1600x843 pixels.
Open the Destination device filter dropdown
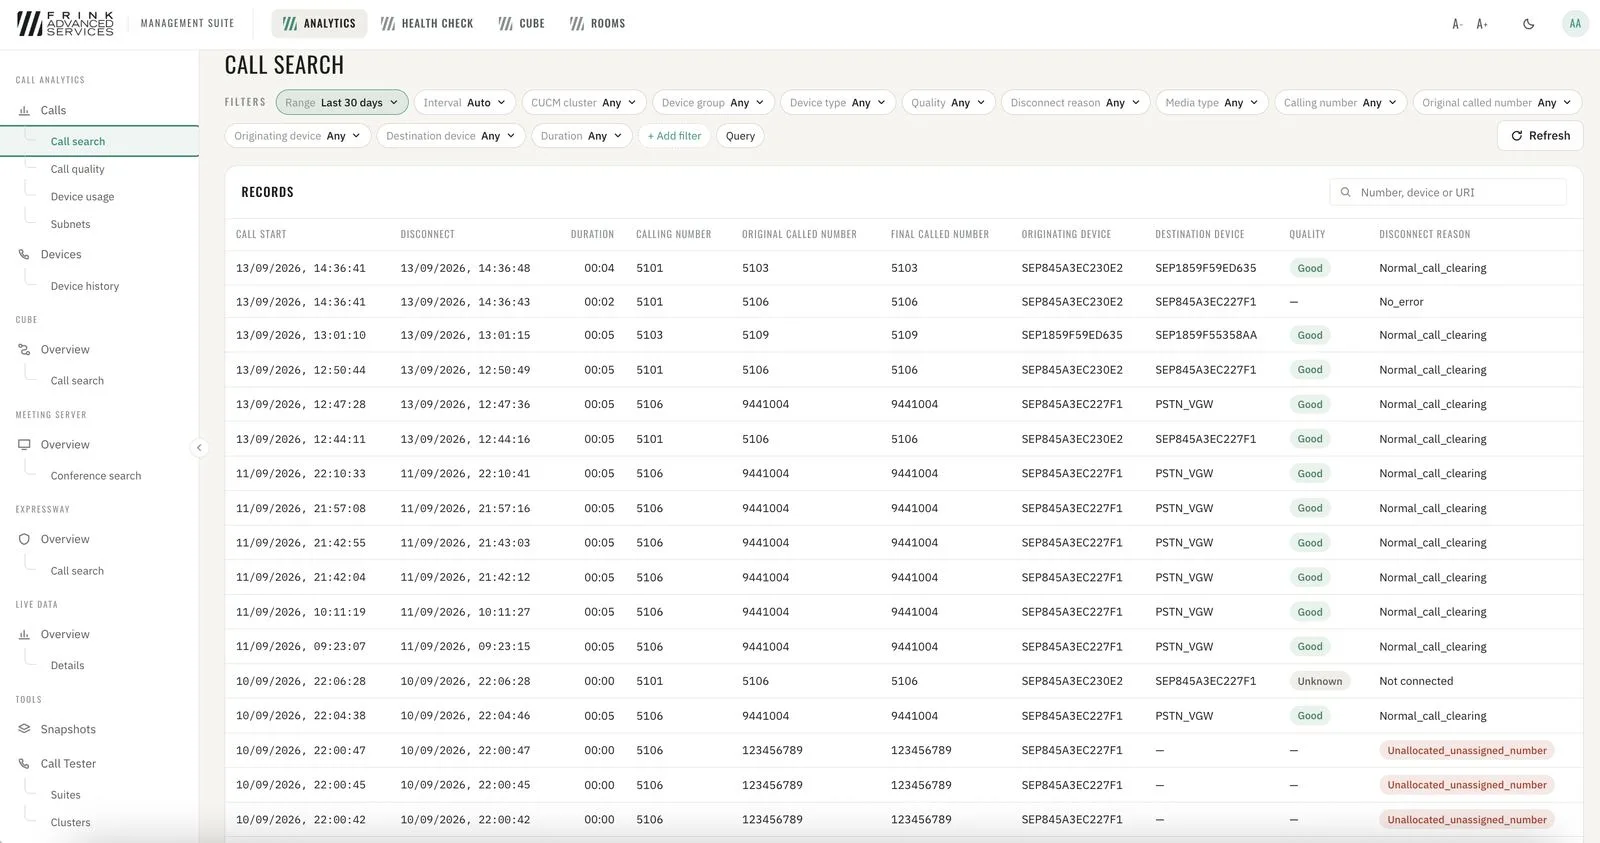(450, 136)
